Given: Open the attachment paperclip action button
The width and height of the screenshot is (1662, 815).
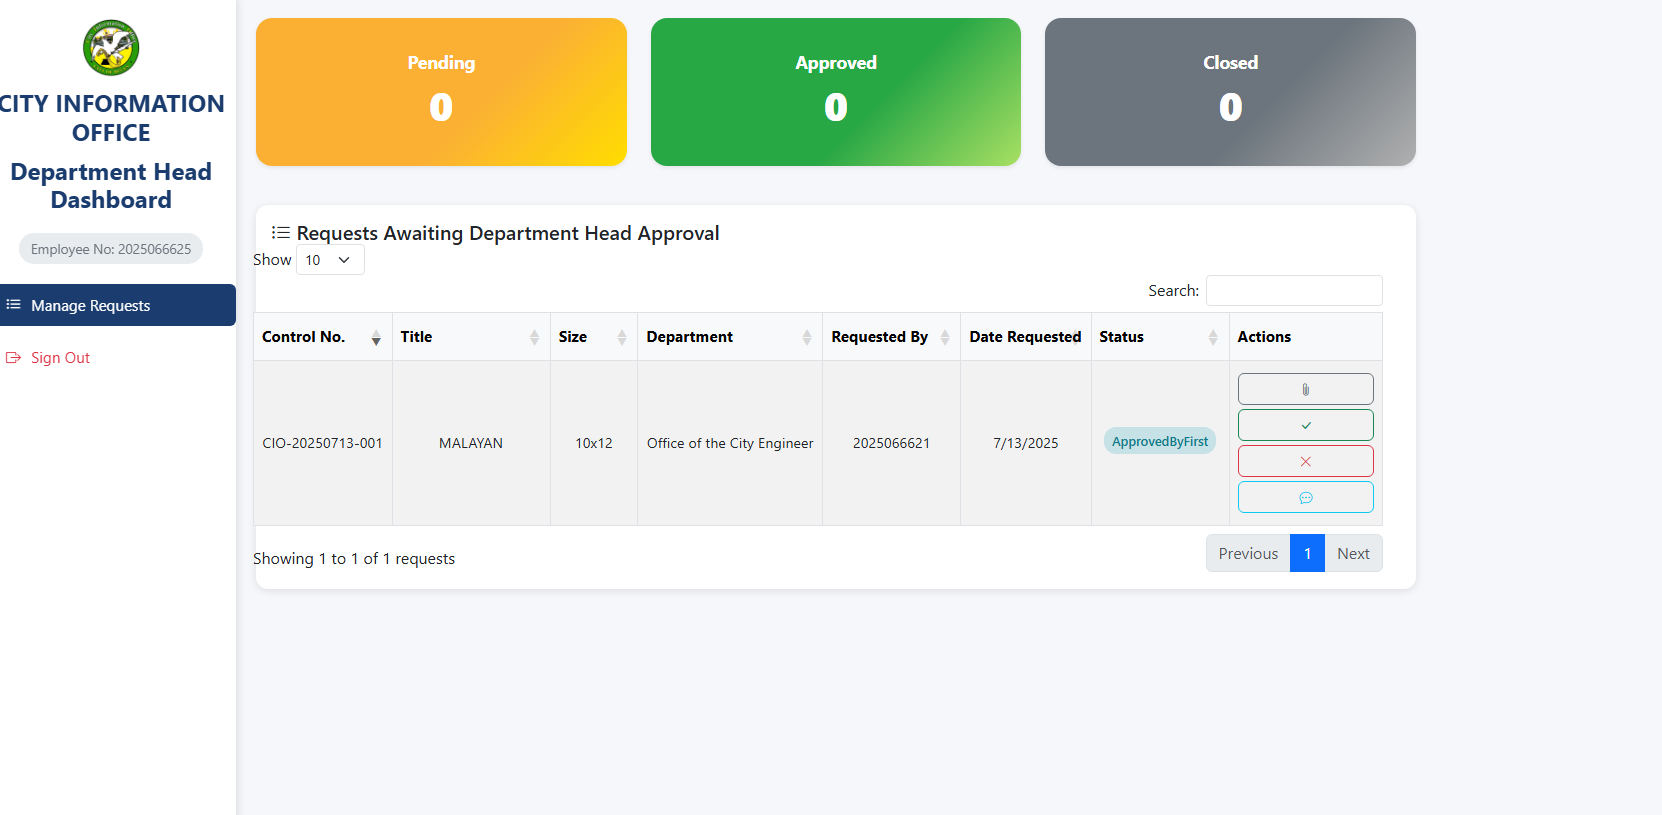Looking at the screenshot, I should tap(1305, 389).
